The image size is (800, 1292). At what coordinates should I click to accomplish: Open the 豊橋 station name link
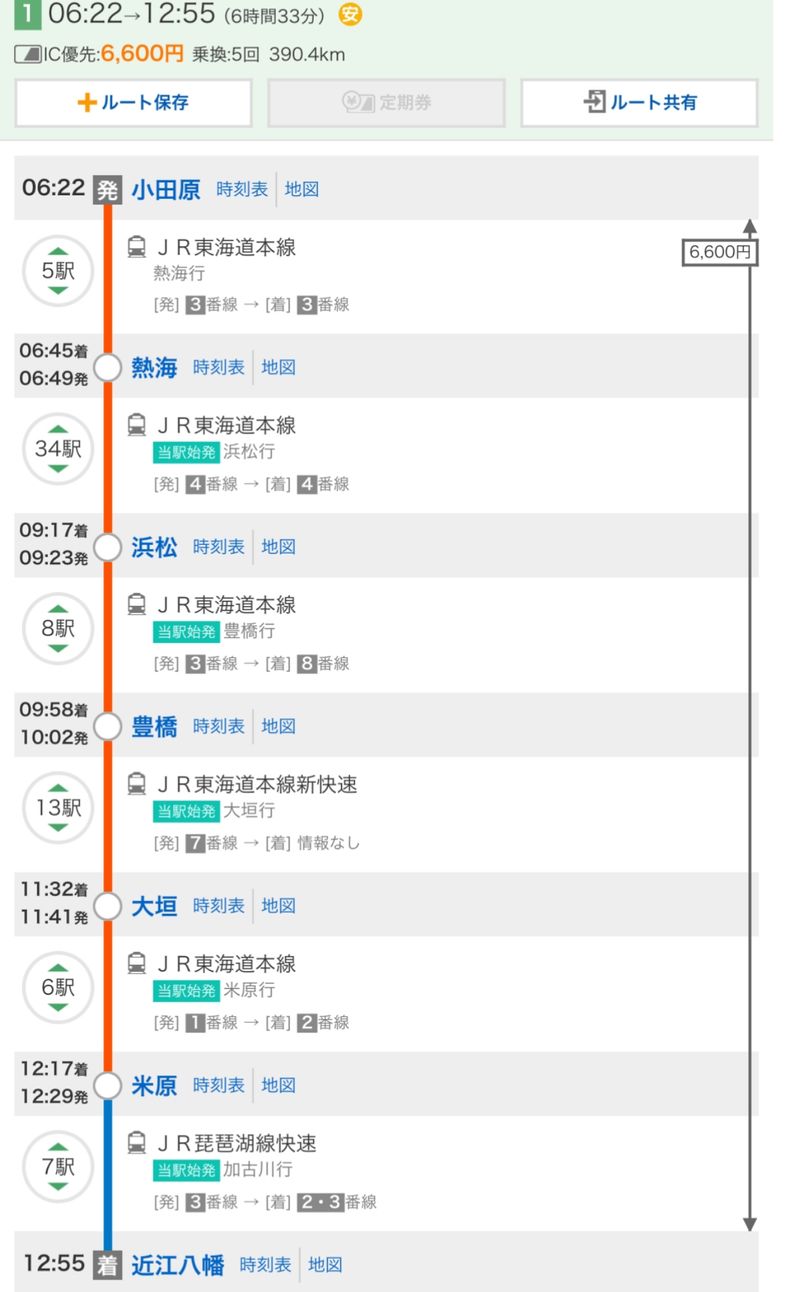[155, 727]
